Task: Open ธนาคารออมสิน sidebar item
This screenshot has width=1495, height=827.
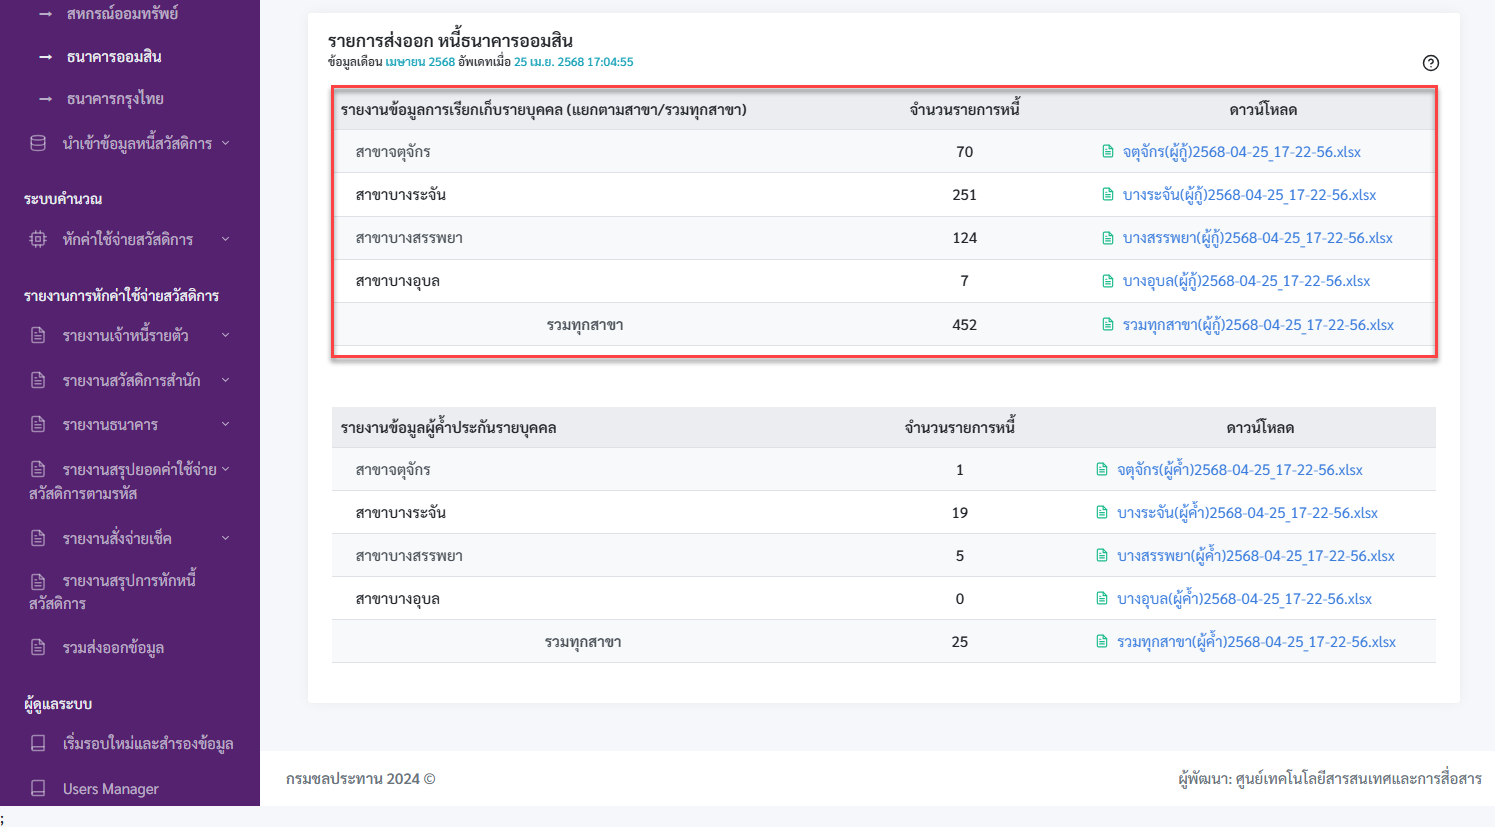Action: pos(114,57)
